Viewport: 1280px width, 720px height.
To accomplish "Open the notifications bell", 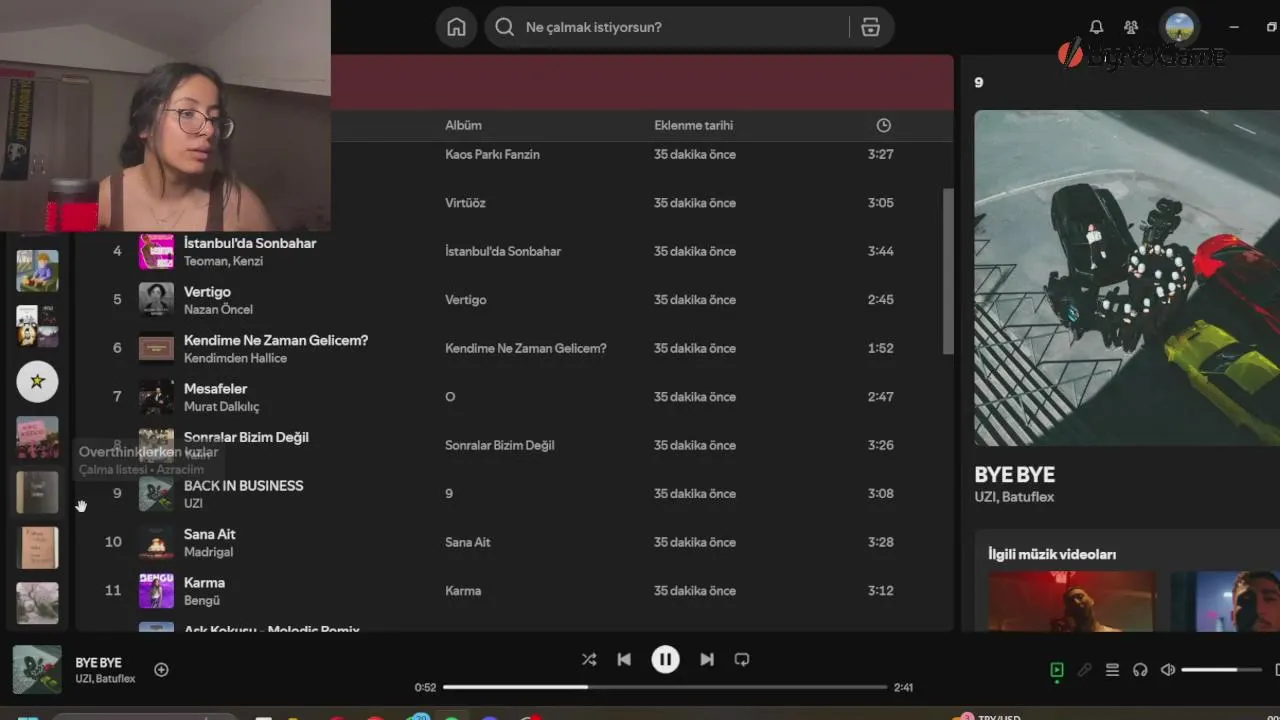I will (1096, 27).
